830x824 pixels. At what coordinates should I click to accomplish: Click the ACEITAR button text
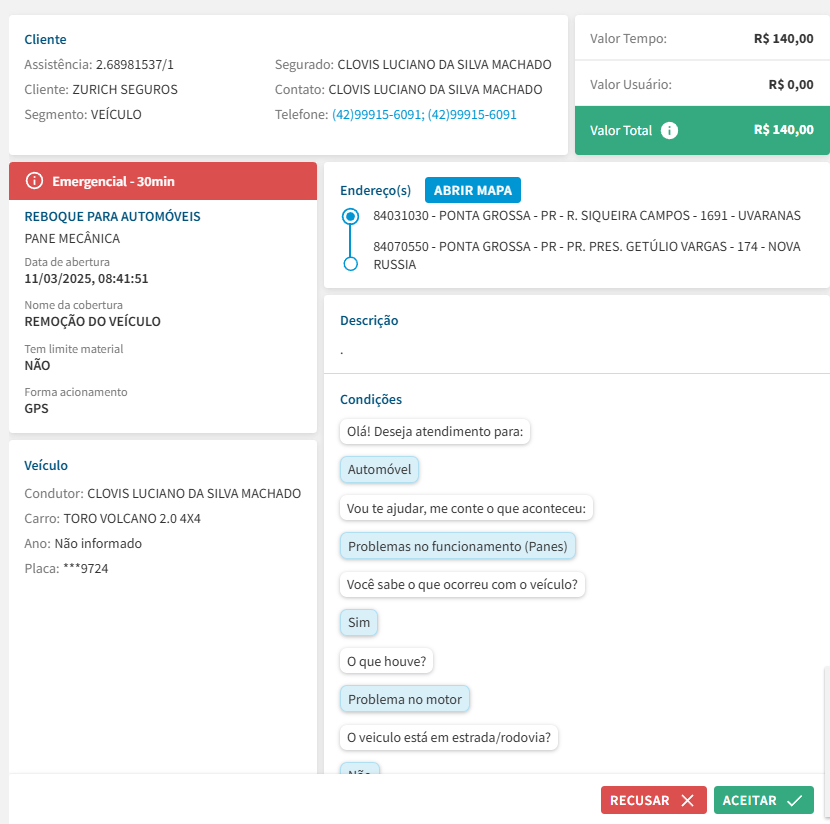click(x=749, y=800)
